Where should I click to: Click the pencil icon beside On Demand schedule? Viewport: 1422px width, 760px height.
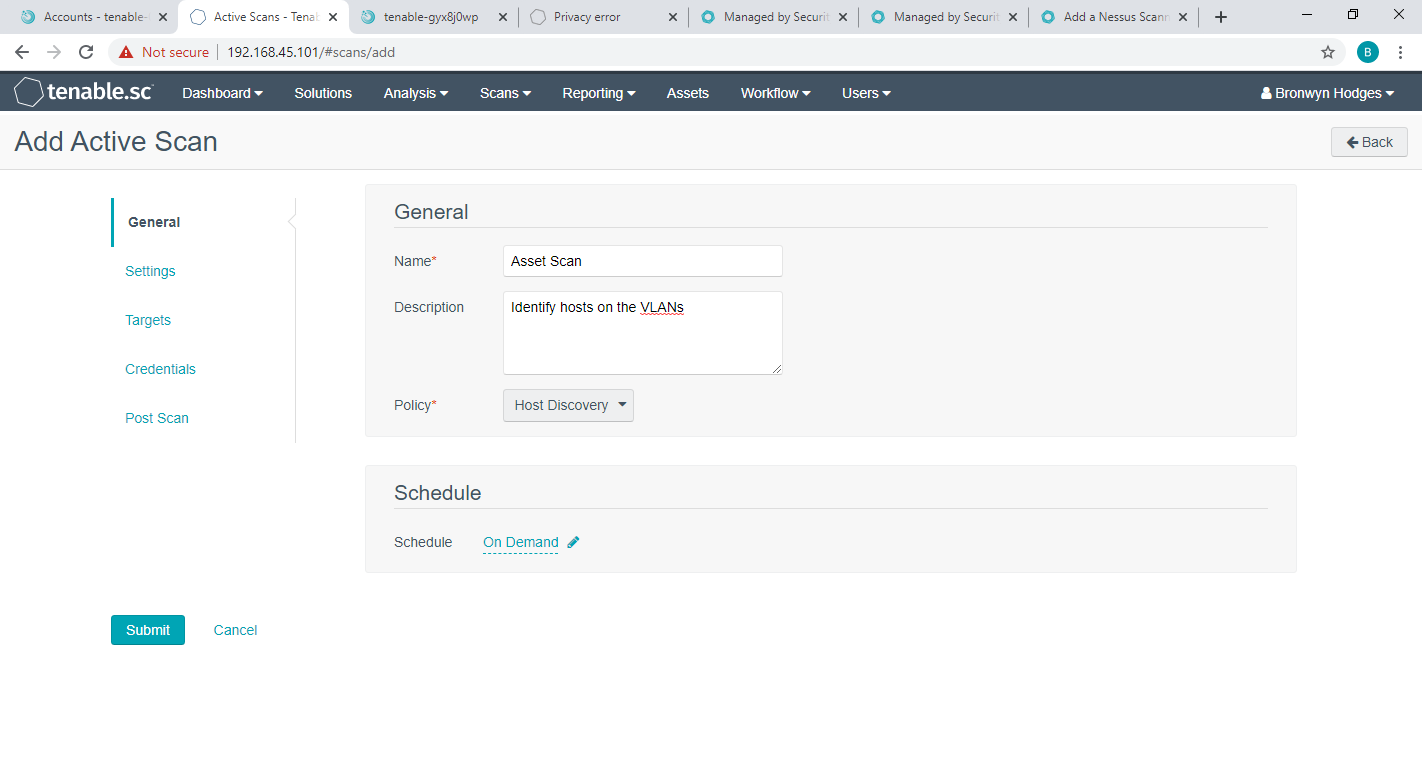point(573,542)
